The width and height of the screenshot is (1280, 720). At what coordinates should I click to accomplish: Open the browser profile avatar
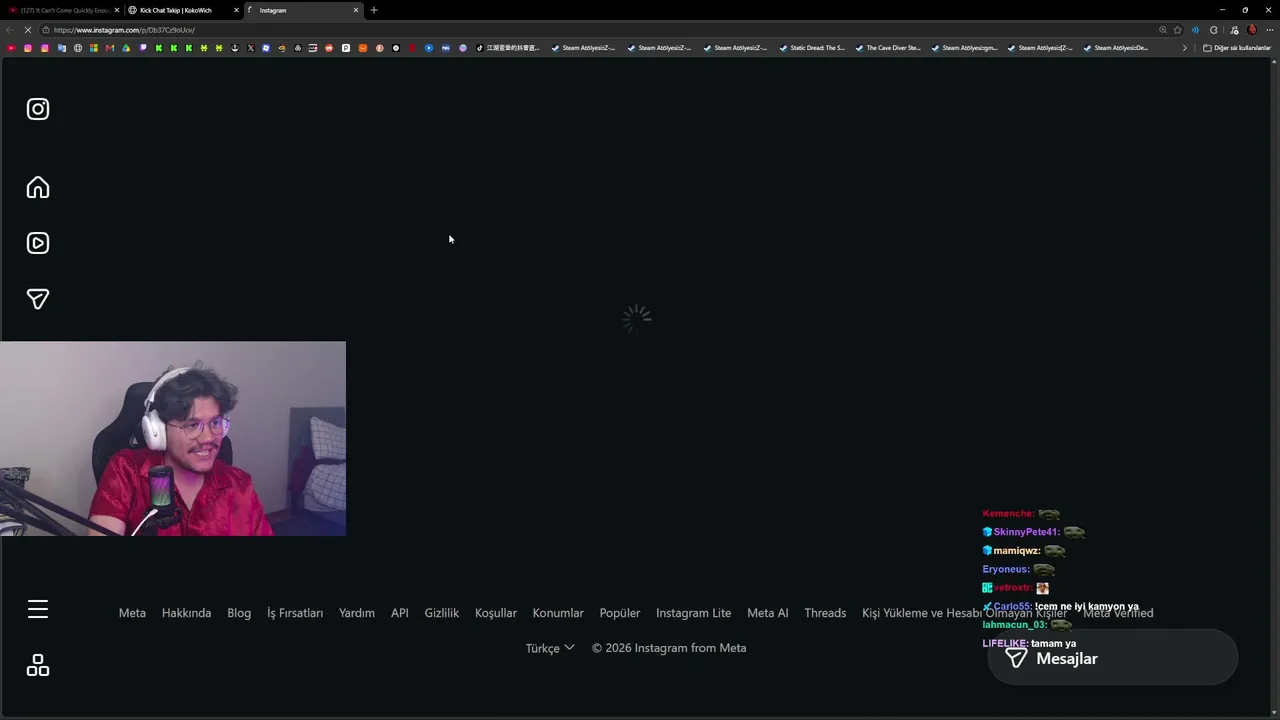(1251, 30)
